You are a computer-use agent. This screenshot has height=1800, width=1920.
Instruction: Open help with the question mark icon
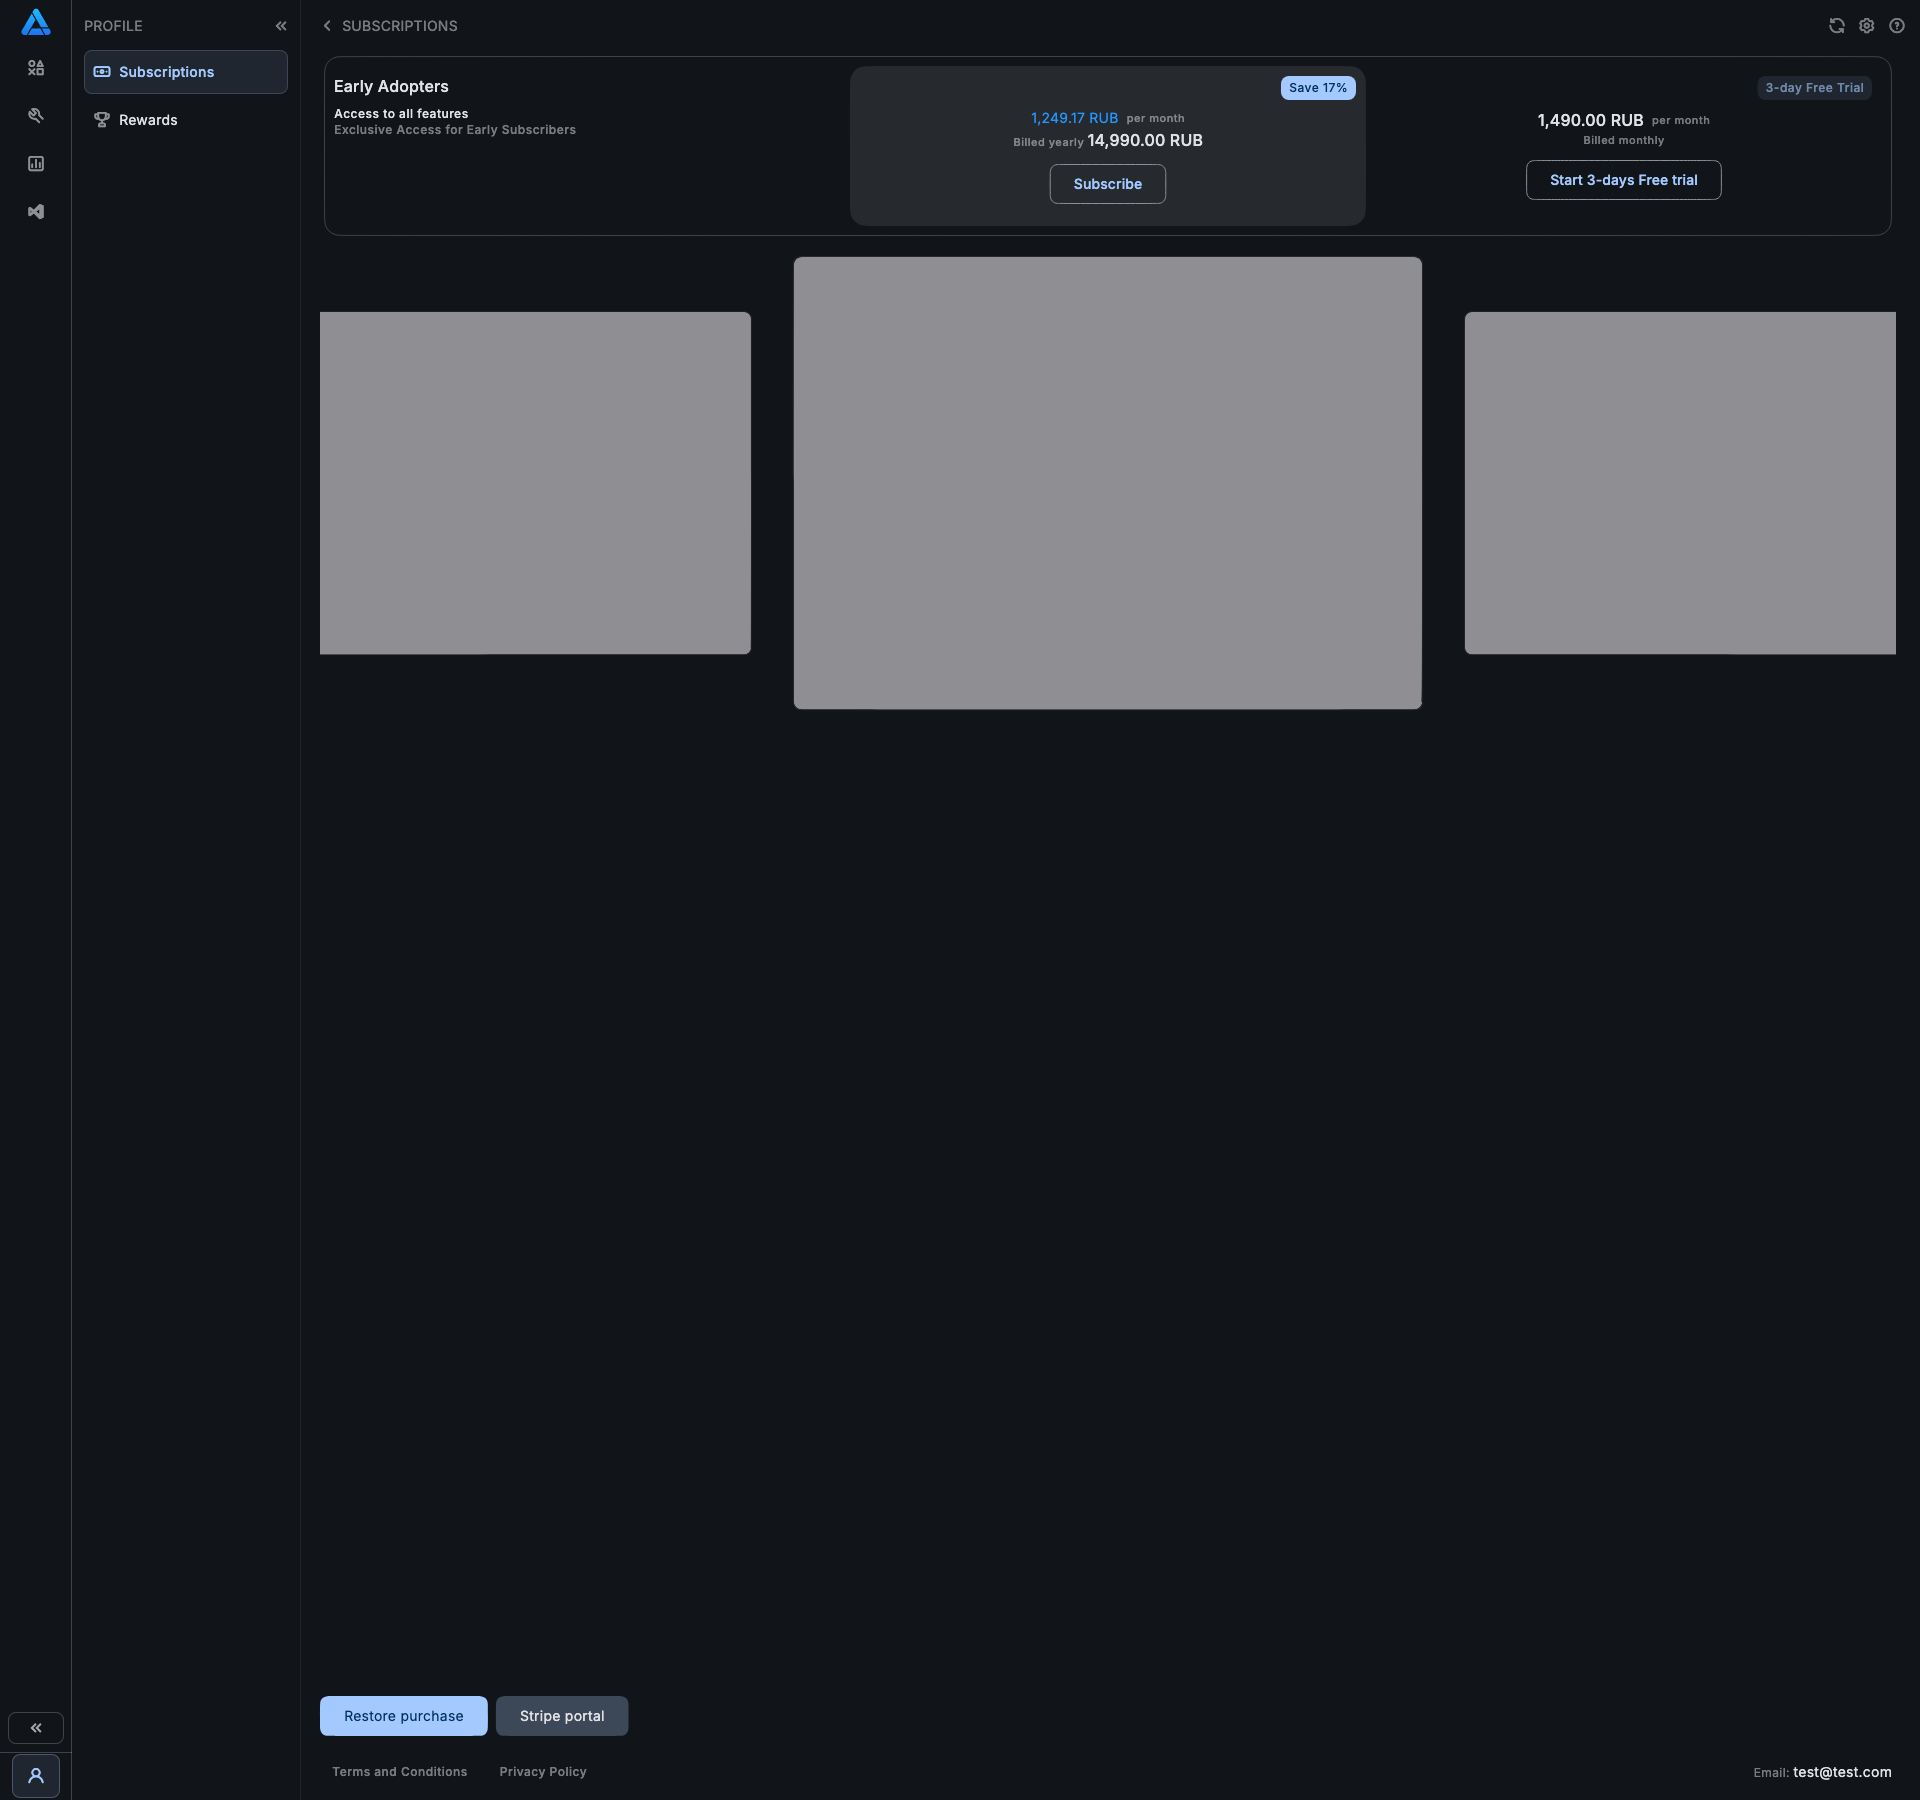[1896, 26]
